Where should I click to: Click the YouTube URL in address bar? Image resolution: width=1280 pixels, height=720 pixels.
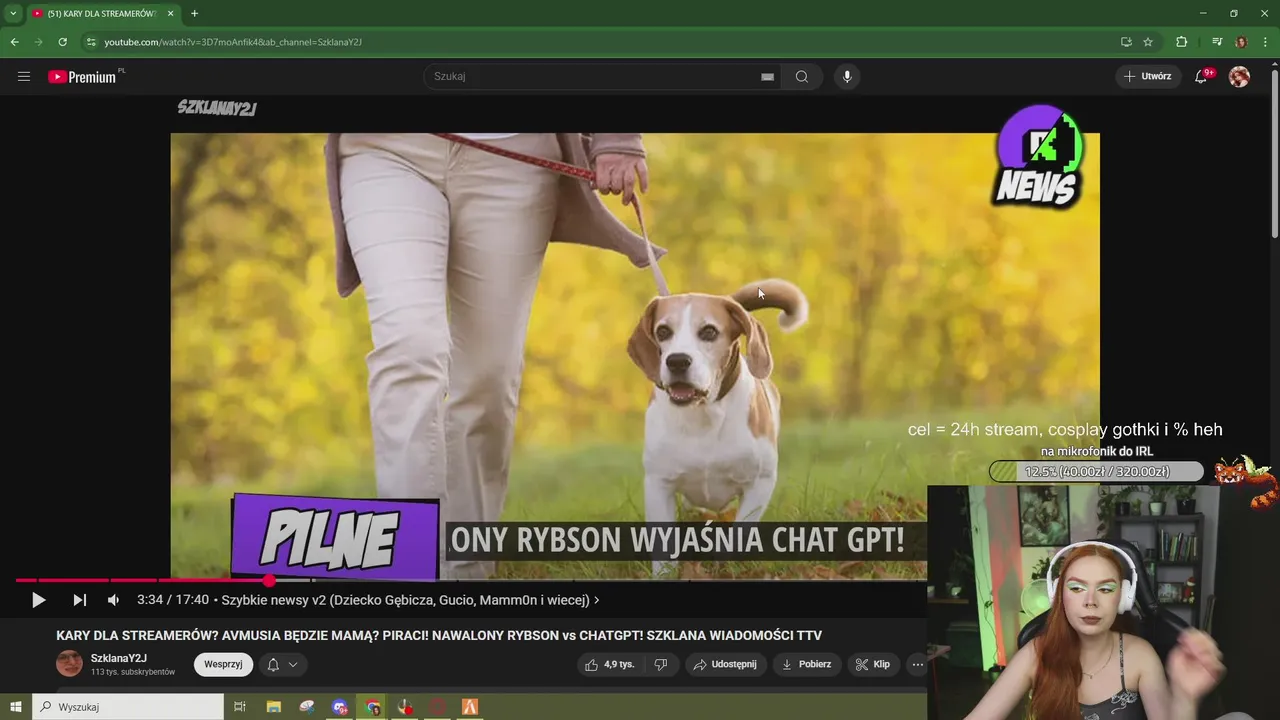[233, 42]
